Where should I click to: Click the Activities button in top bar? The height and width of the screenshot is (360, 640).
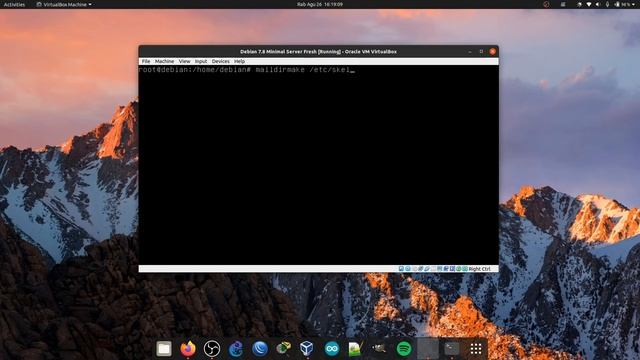click(14, 4)
